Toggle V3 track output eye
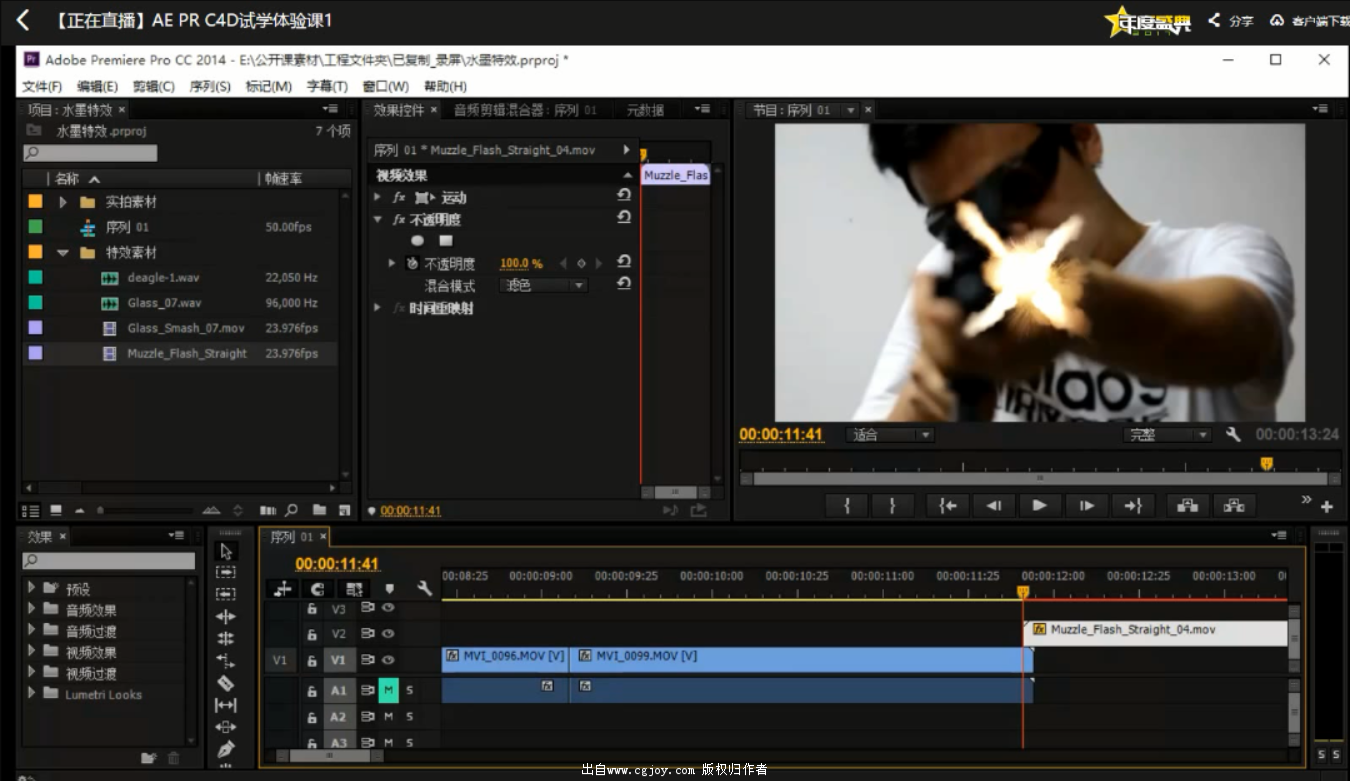1350x781 pixels. [387, 607]
